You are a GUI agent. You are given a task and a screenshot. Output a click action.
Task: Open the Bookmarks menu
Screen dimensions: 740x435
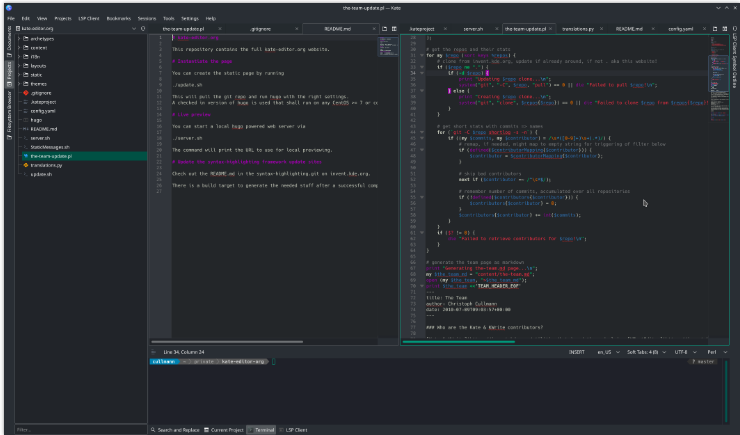(118, 18)
